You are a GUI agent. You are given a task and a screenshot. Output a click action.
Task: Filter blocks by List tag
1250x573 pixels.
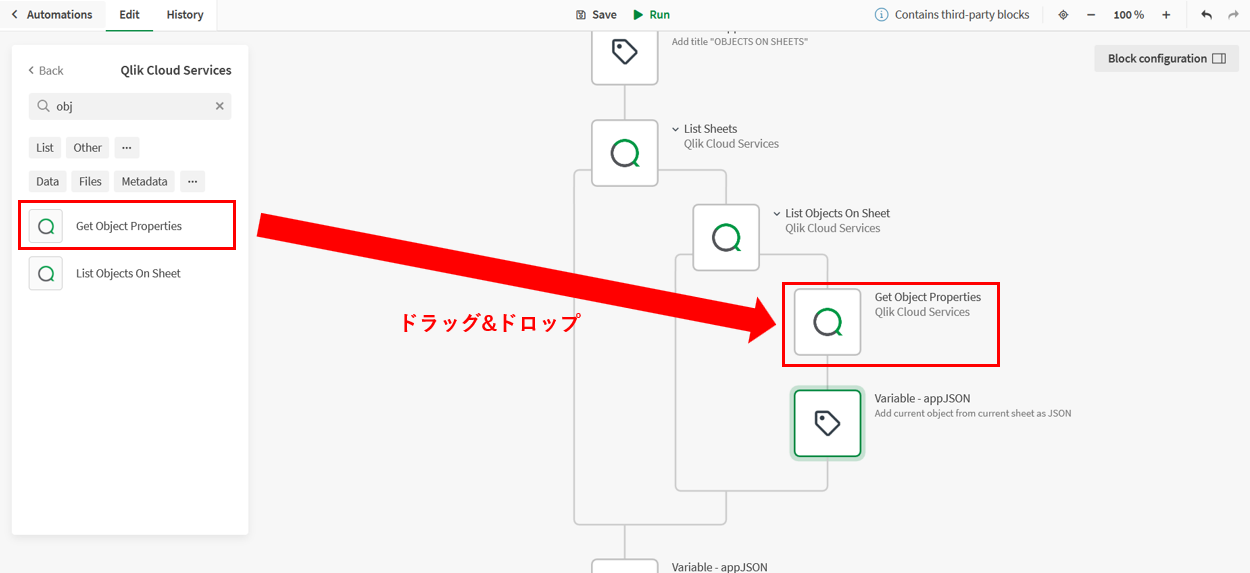point(45,147)
